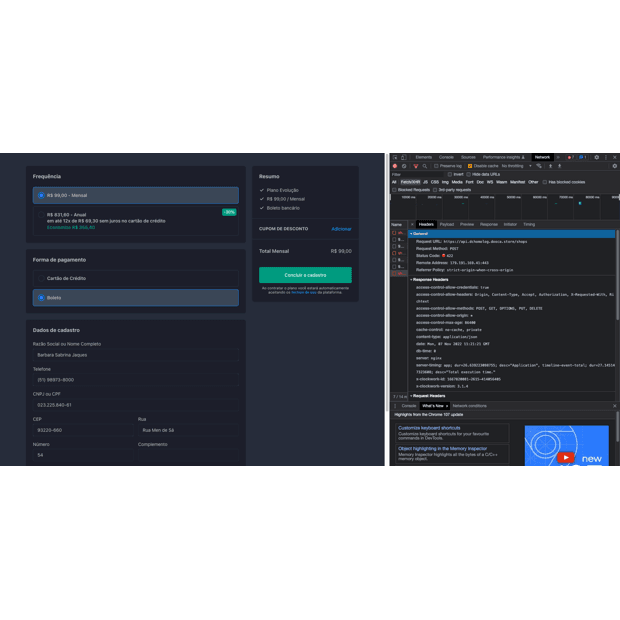Enable the Preserve log checkbox
620x620 pixels.
(x=437, y=166)
